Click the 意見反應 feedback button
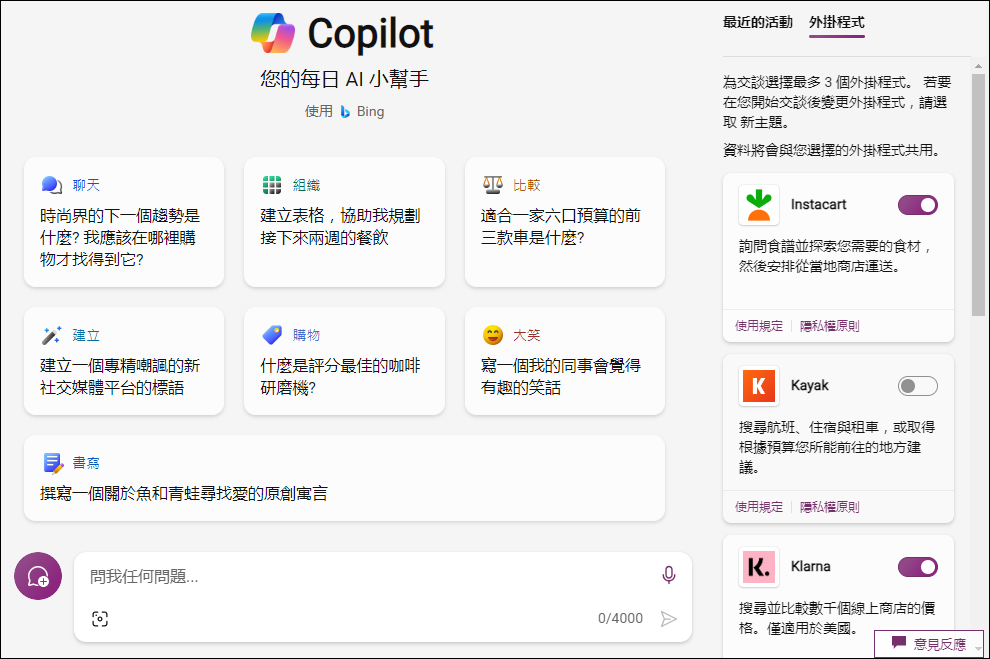 pos(929,644)
